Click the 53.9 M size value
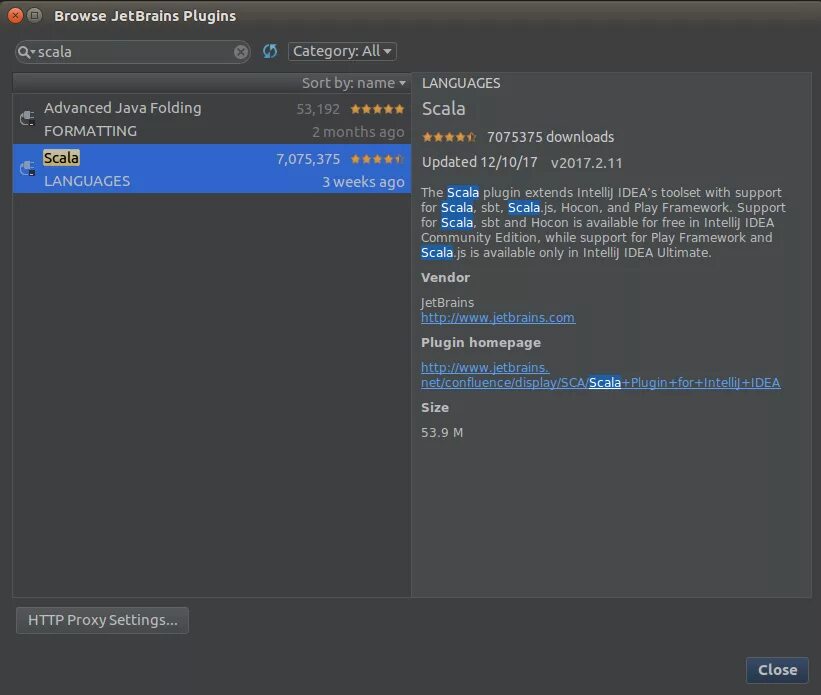The height and width of the screenshot is (695, 821). pyautogui.click(x=442, y=433)
